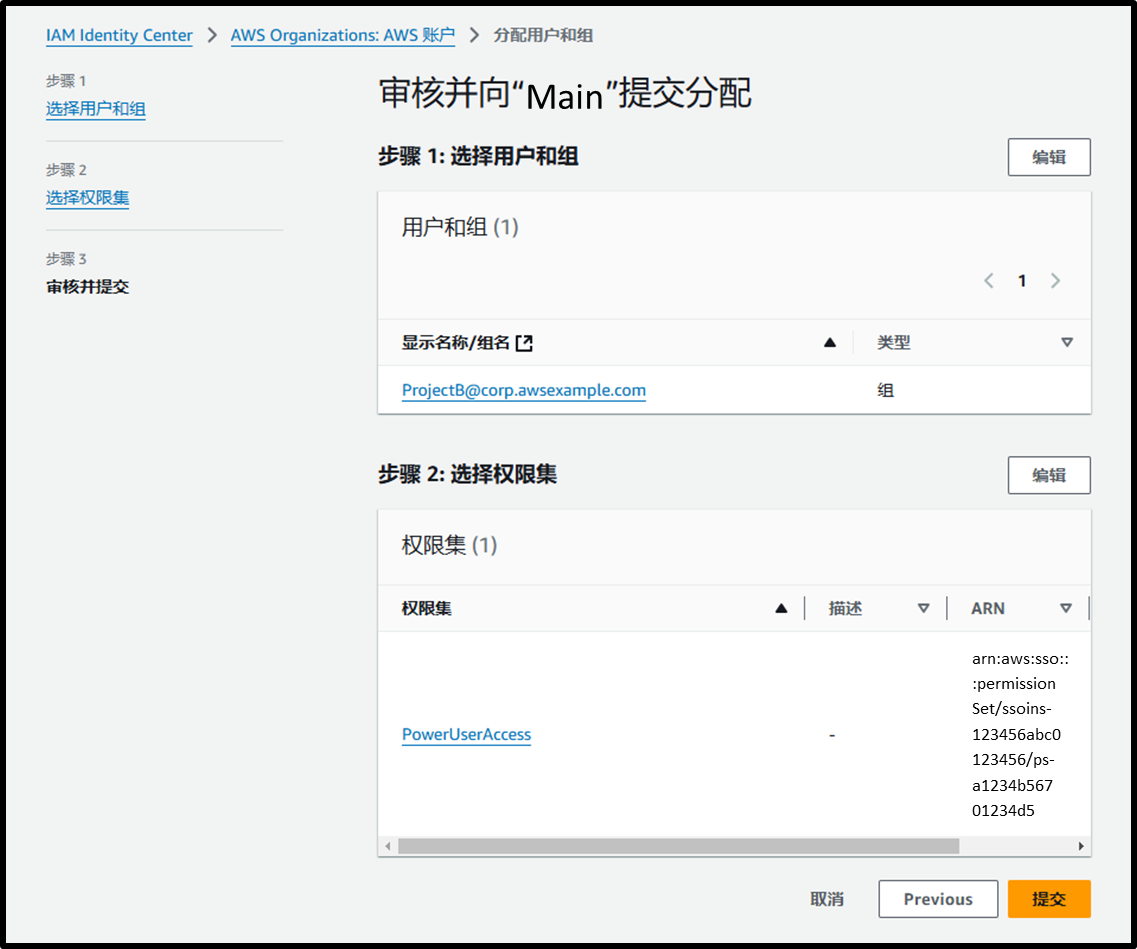Click 编辑 button for step 2 permission sets
Image resolution: width=1137 pixels, height=949 pixels.
(x=1049, y=475)
